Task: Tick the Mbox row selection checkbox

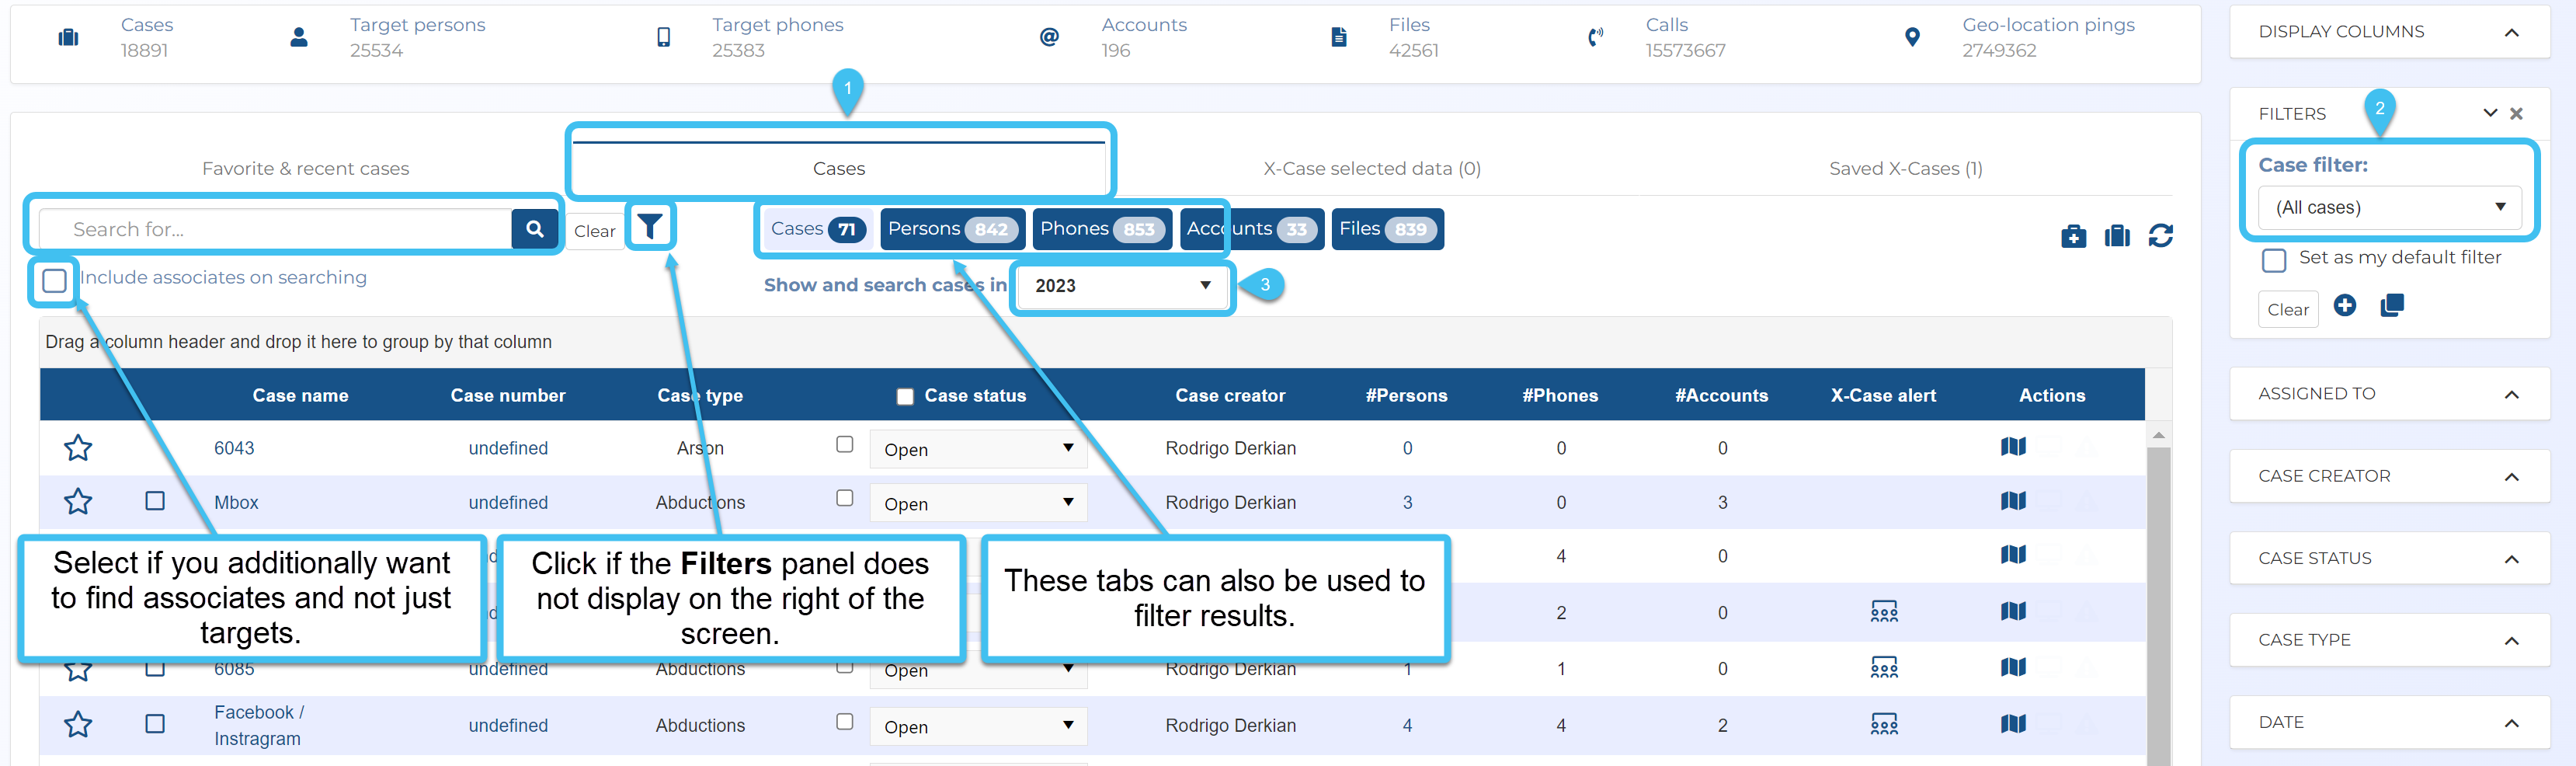Action: tap(155, 500)
